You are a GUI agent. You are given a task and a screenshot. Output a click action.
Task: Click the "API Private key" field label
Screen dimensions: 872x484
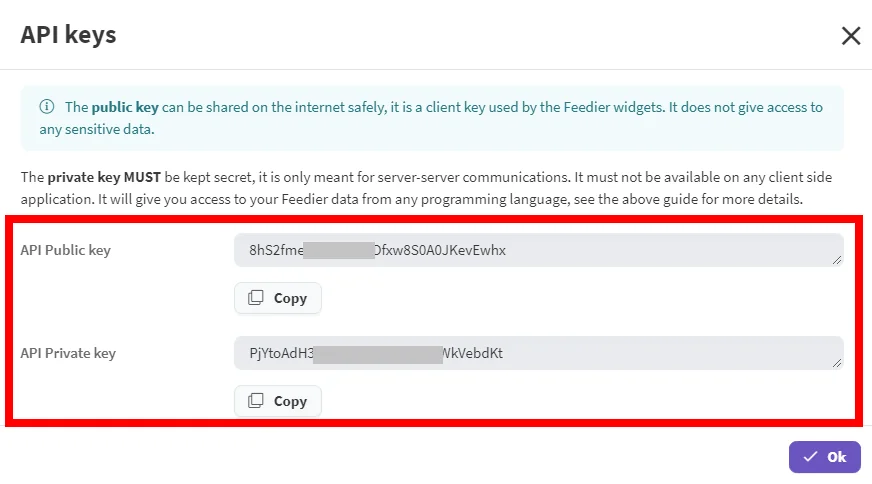(x=68, y=353)
